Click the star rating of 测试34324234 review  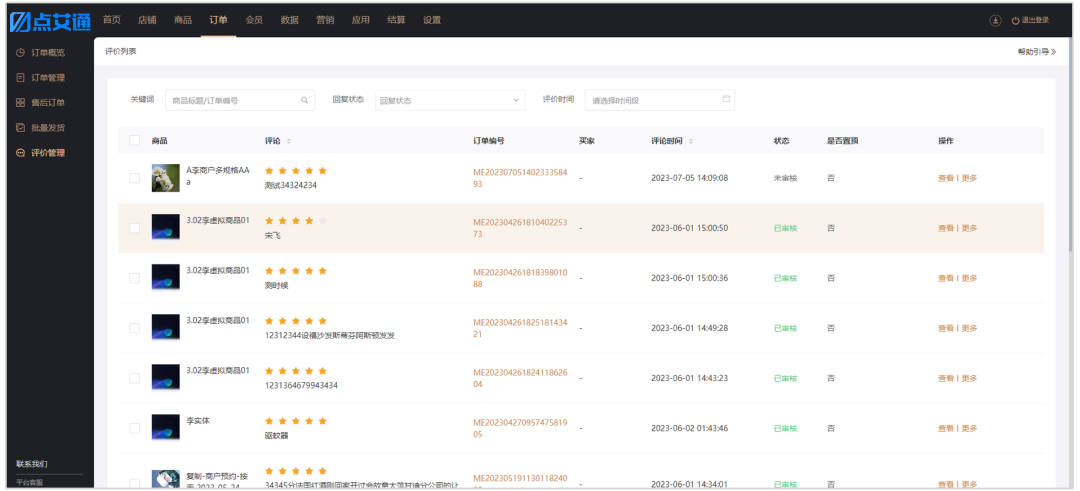click(295, 171)
